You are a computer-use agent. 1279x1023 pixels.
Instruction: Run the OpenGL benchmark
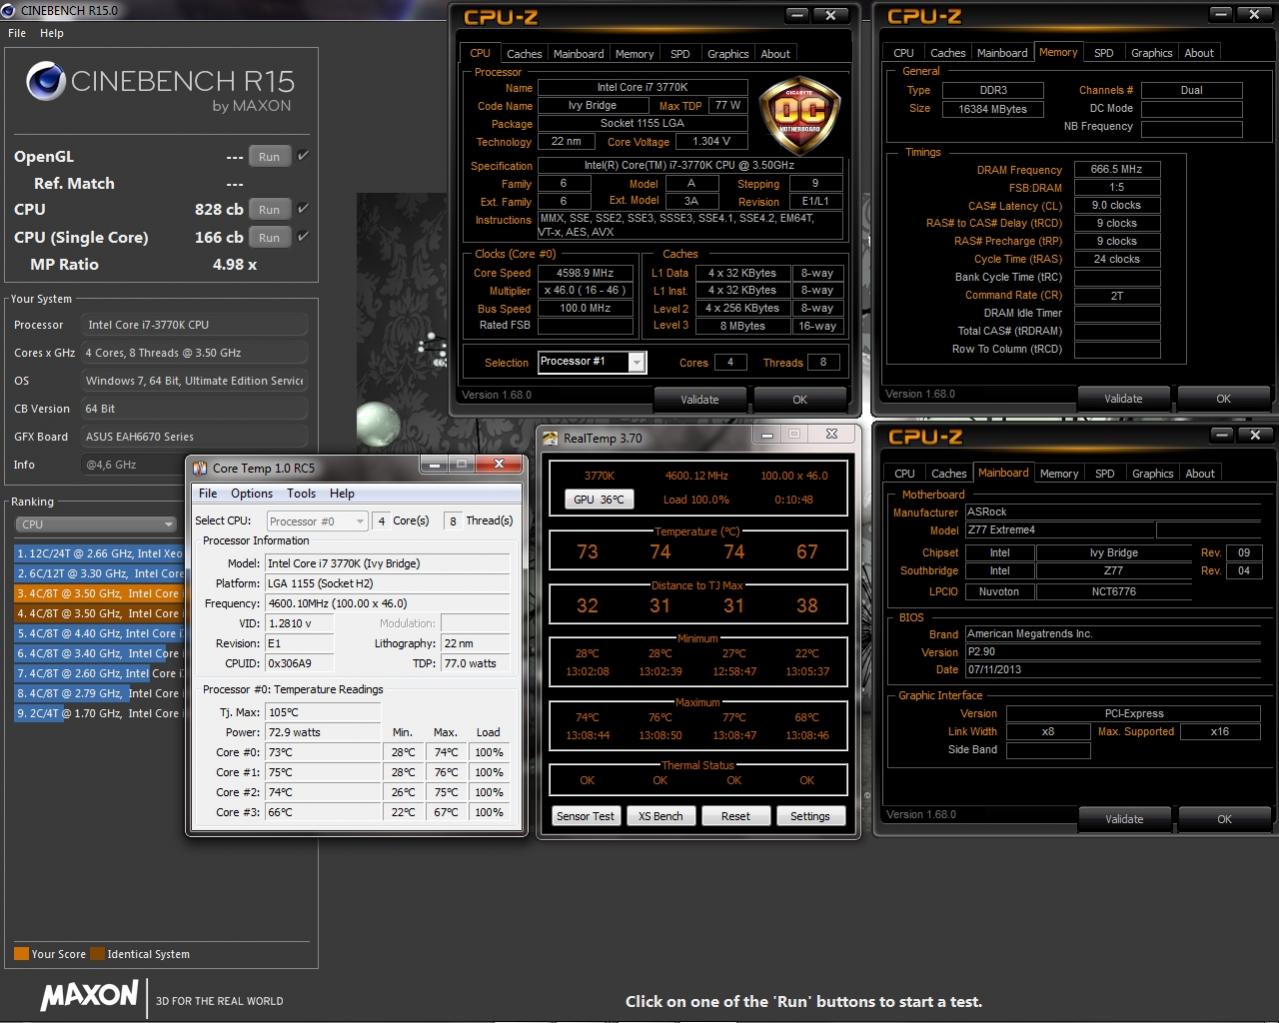click(269, 157)
